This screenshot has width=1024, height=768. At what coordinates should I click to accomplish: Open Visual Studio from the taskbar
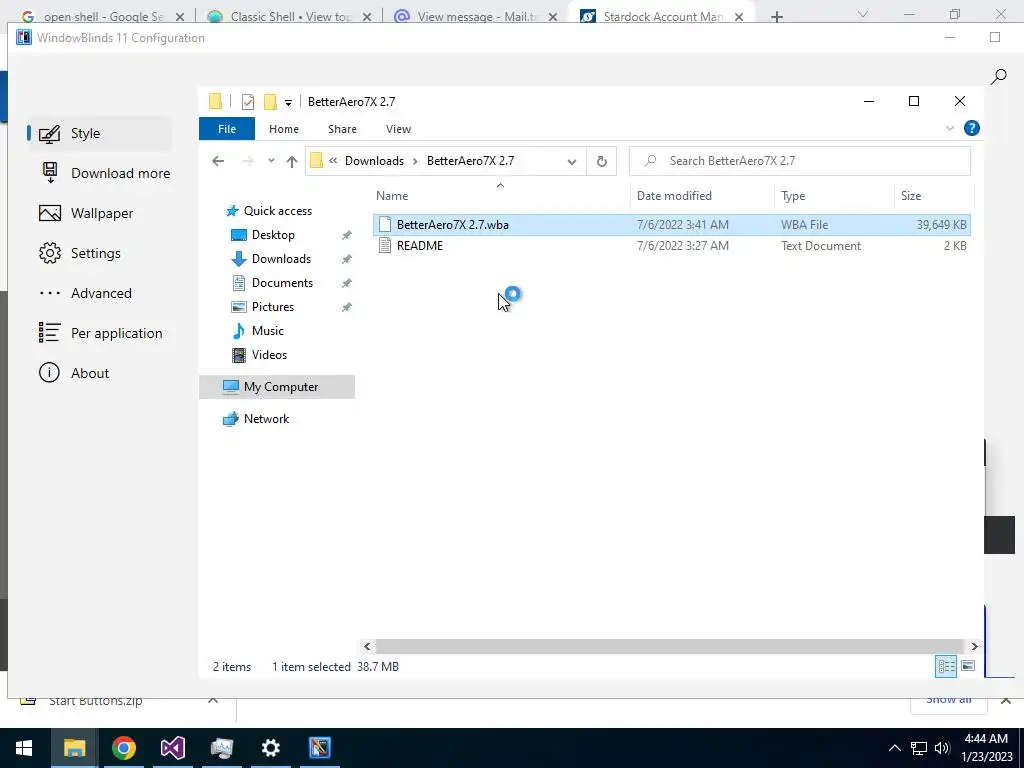[x=172, y=748]
